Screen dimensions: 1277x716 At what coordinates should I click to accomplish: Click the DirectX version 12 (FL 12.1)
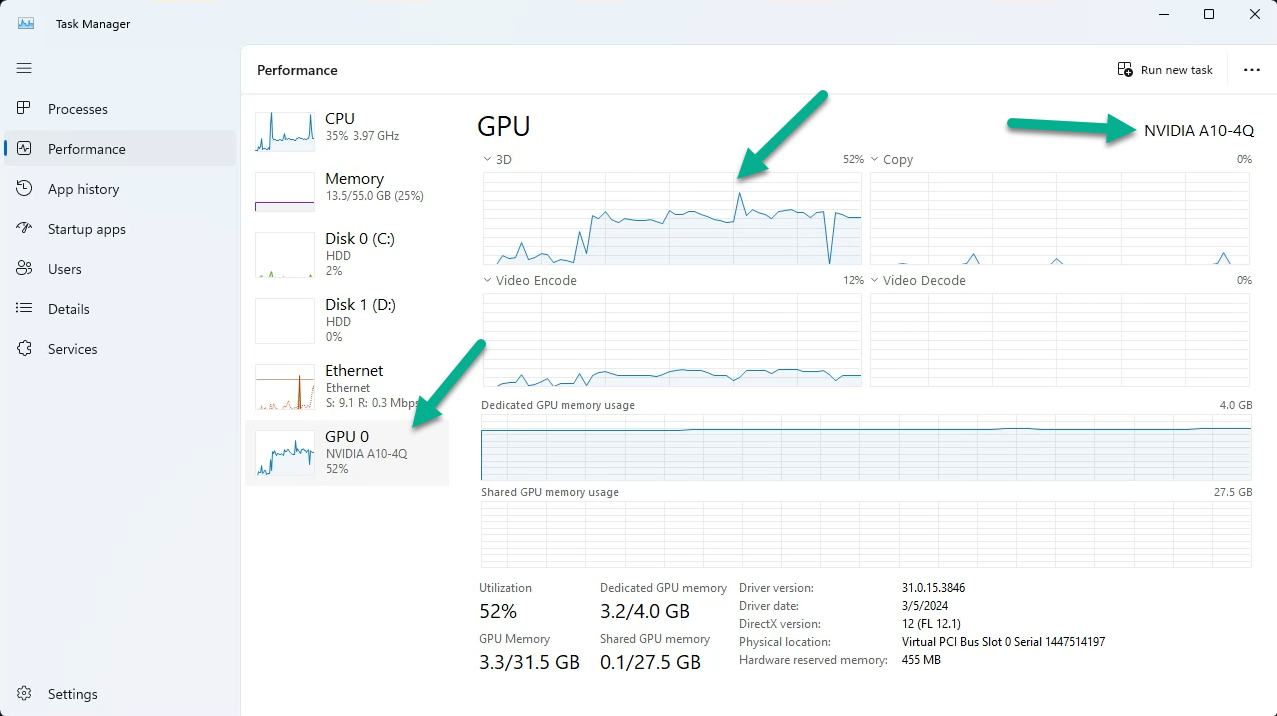click(931, 624)
